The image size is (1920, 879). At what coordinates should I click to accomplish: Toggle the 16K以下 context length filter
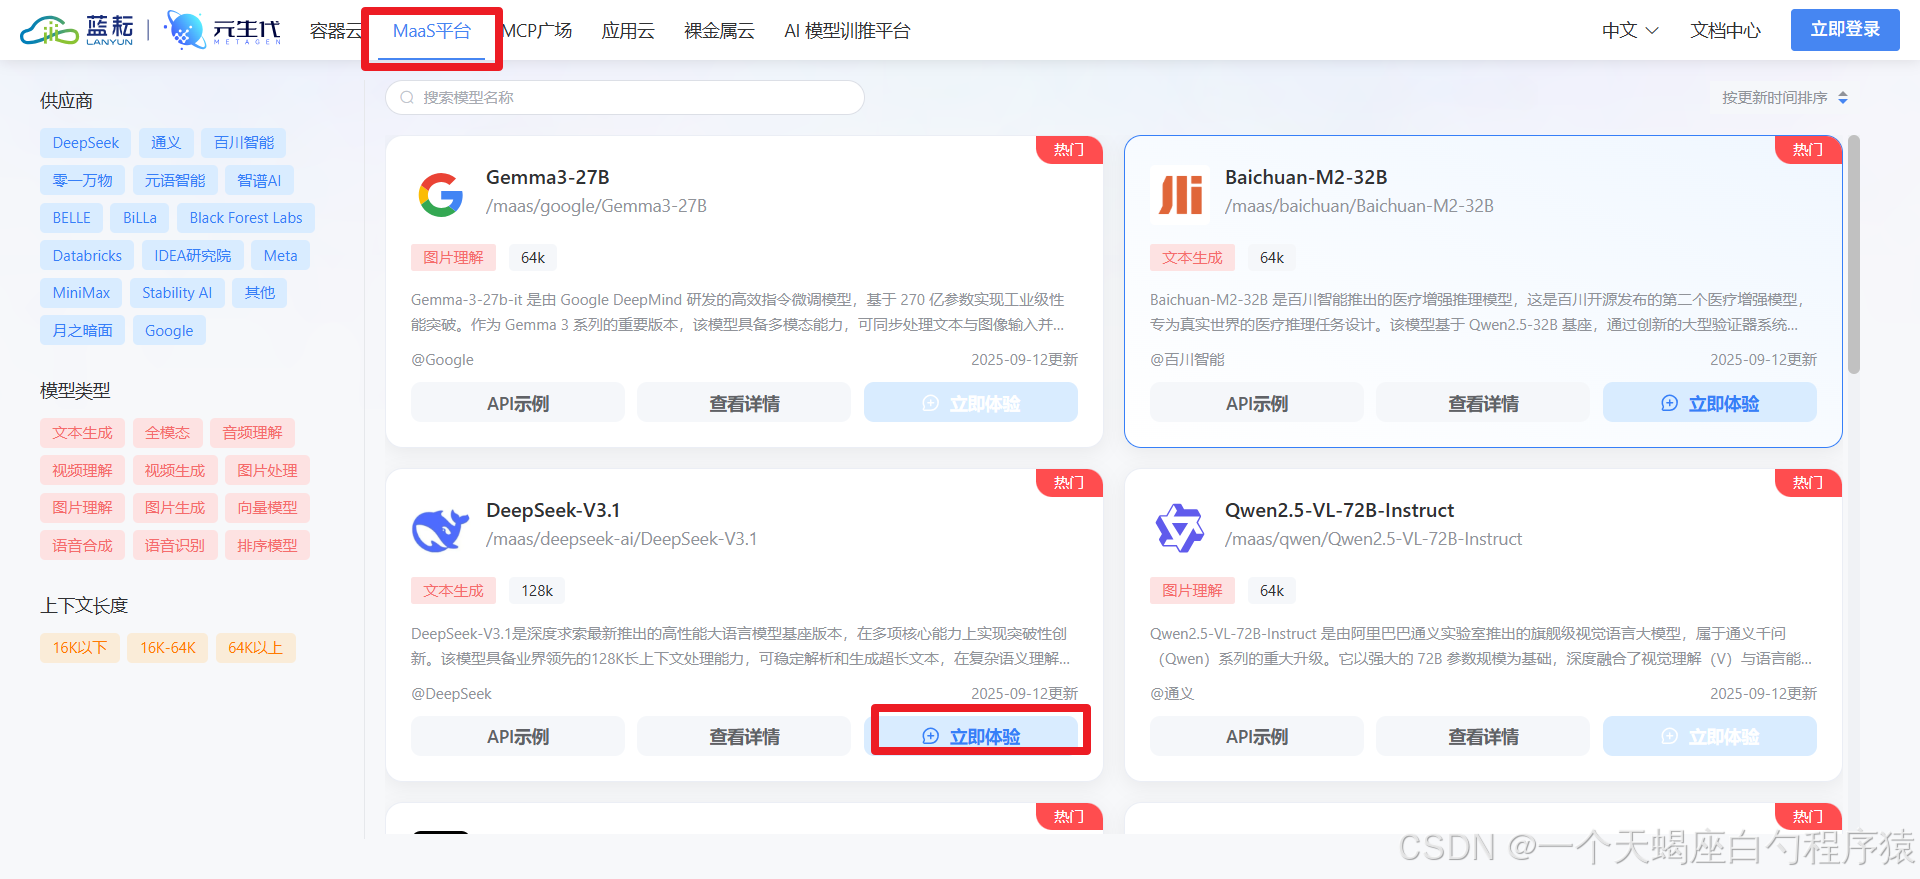(x=80, y=648)
